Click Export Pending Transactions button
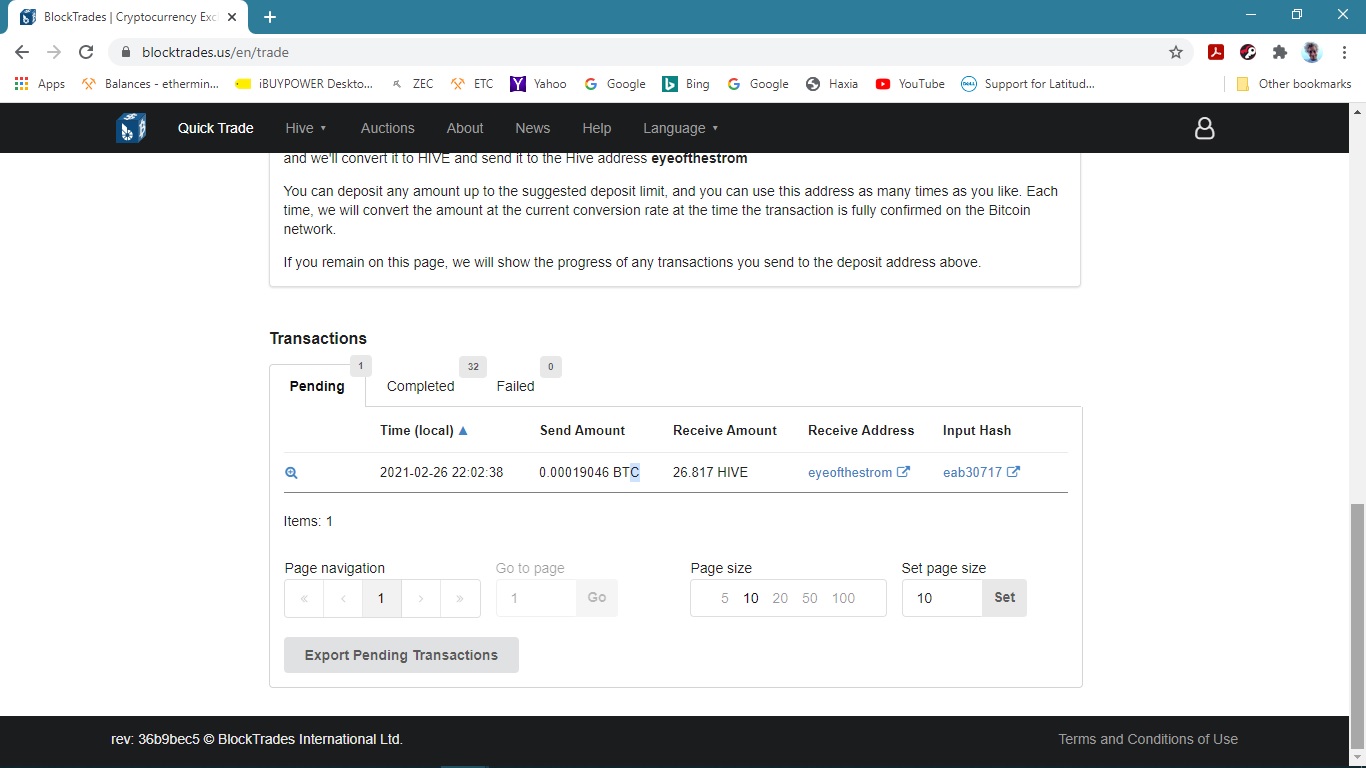Image resolution: width=1366 pixels, height=768 pixels. [x=401, y=655]
